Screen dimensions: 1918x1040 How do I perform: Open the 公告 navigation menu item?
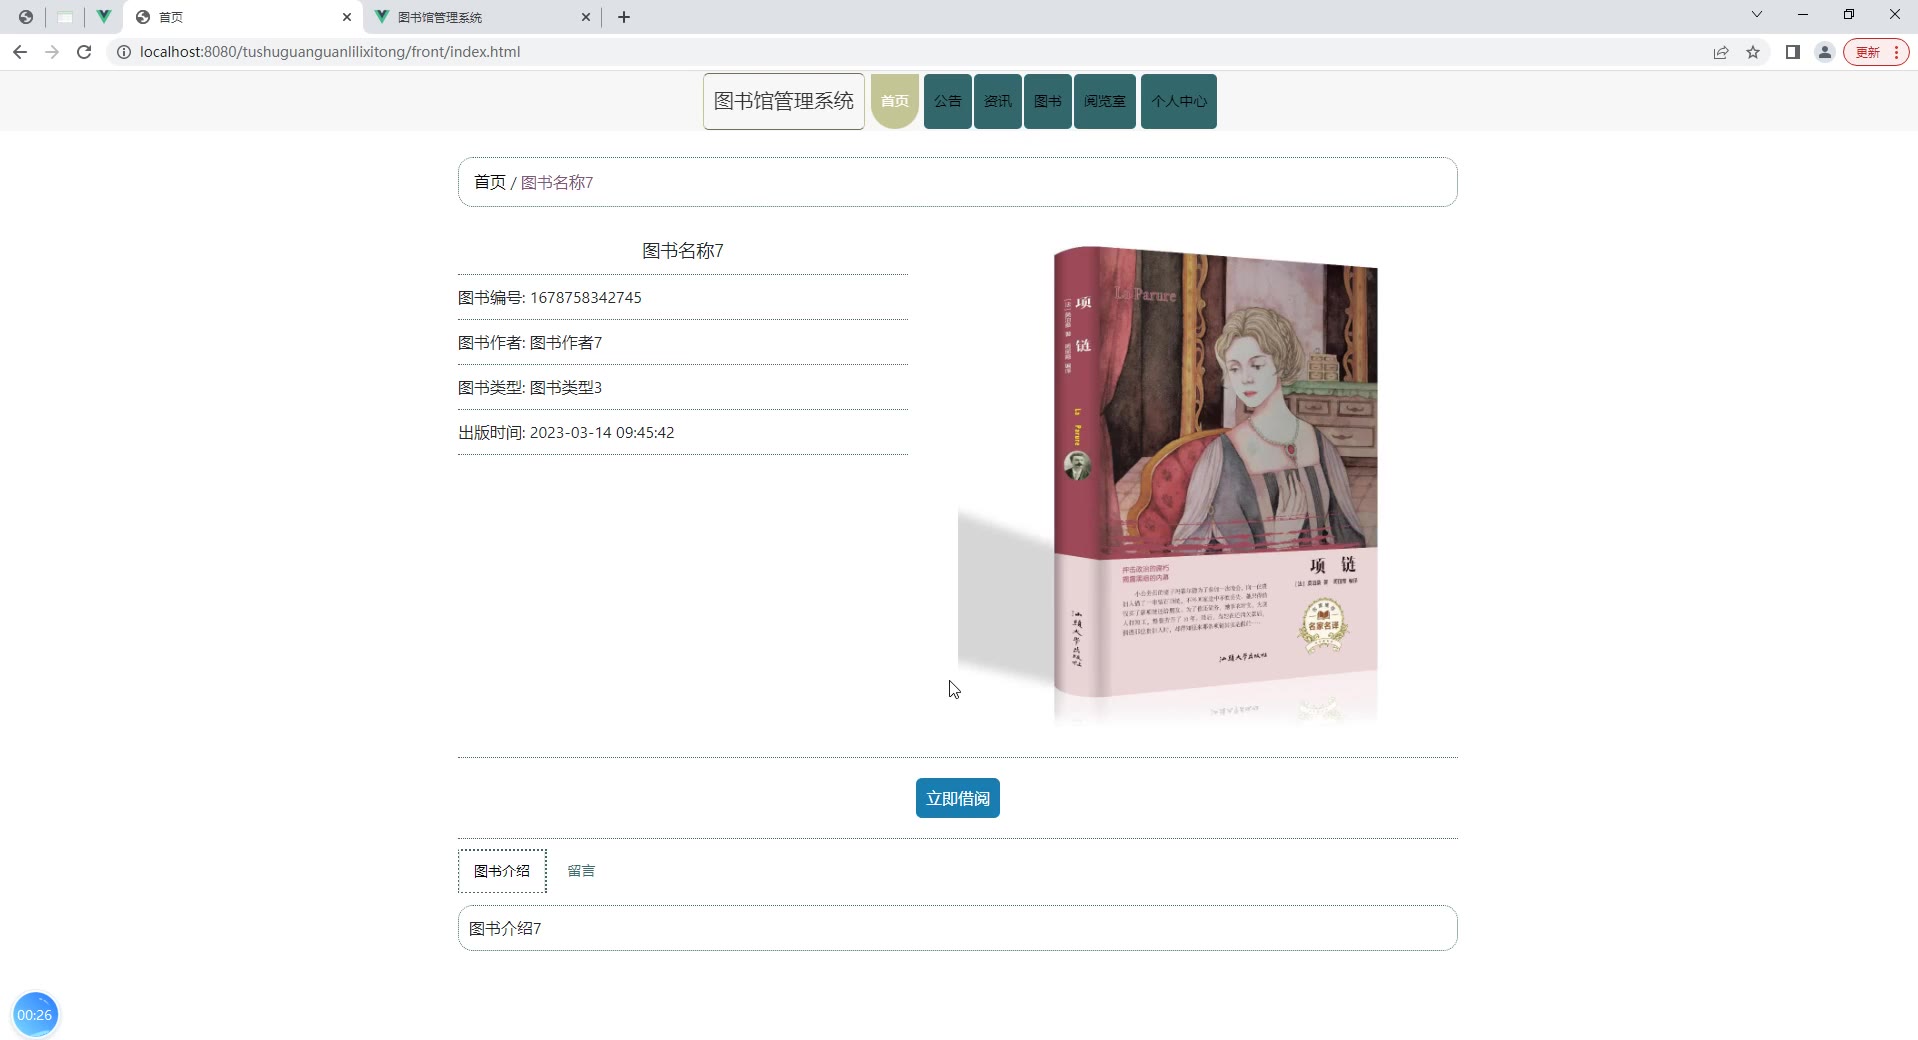(x=948, y=101)
